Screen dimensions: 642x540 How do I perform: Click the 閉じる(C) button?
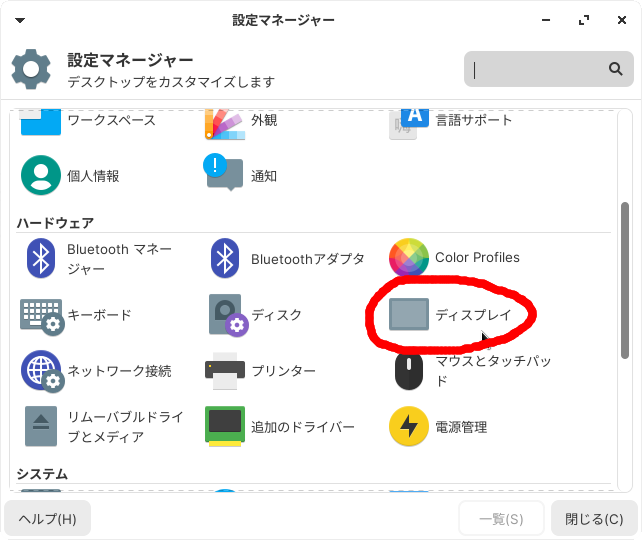pyautogui.click(x=594, y=519)
